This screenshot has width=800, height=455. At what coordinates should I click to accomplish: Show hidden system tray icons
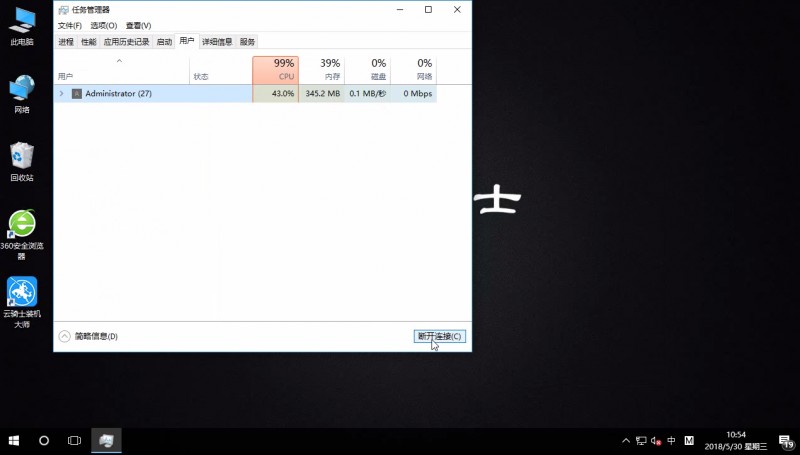(x=626, y=441)
